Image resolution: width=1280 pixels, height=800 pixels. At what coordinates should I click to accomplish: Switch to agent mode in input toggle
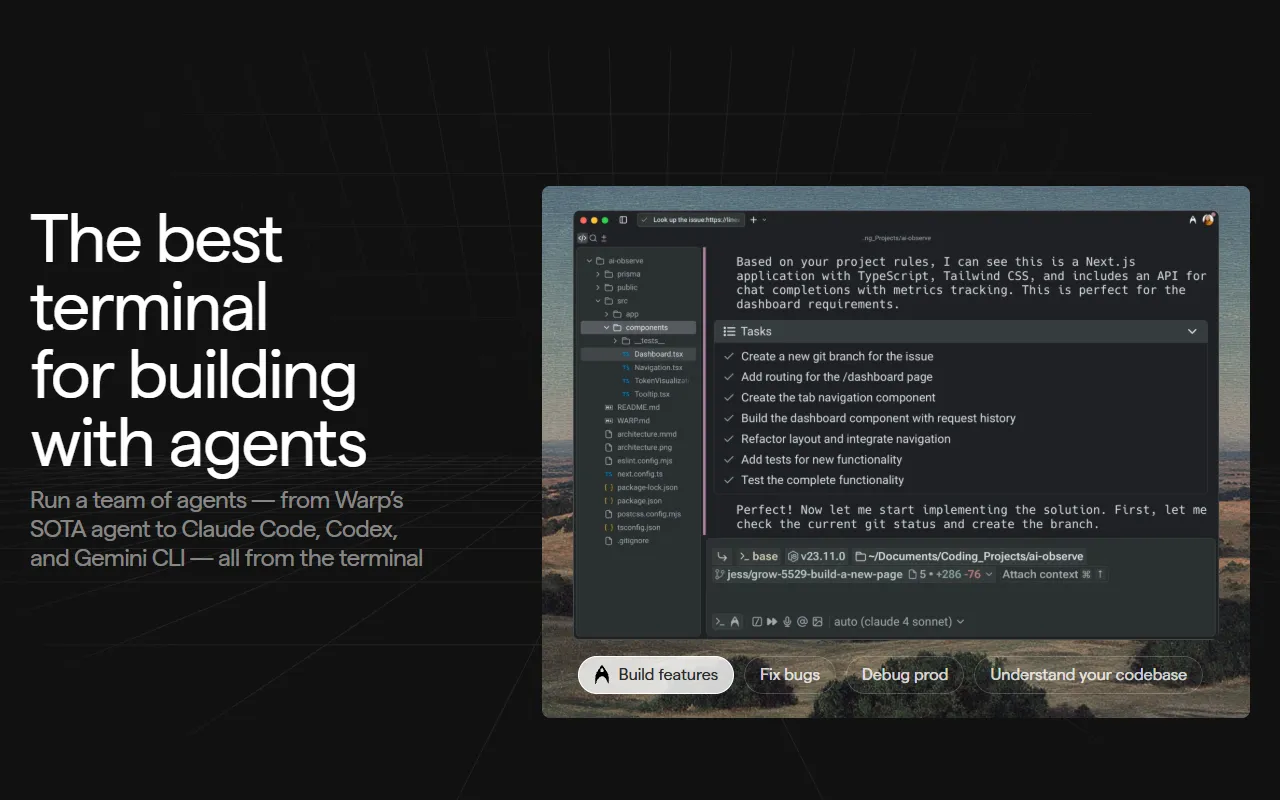coord(735,622)
